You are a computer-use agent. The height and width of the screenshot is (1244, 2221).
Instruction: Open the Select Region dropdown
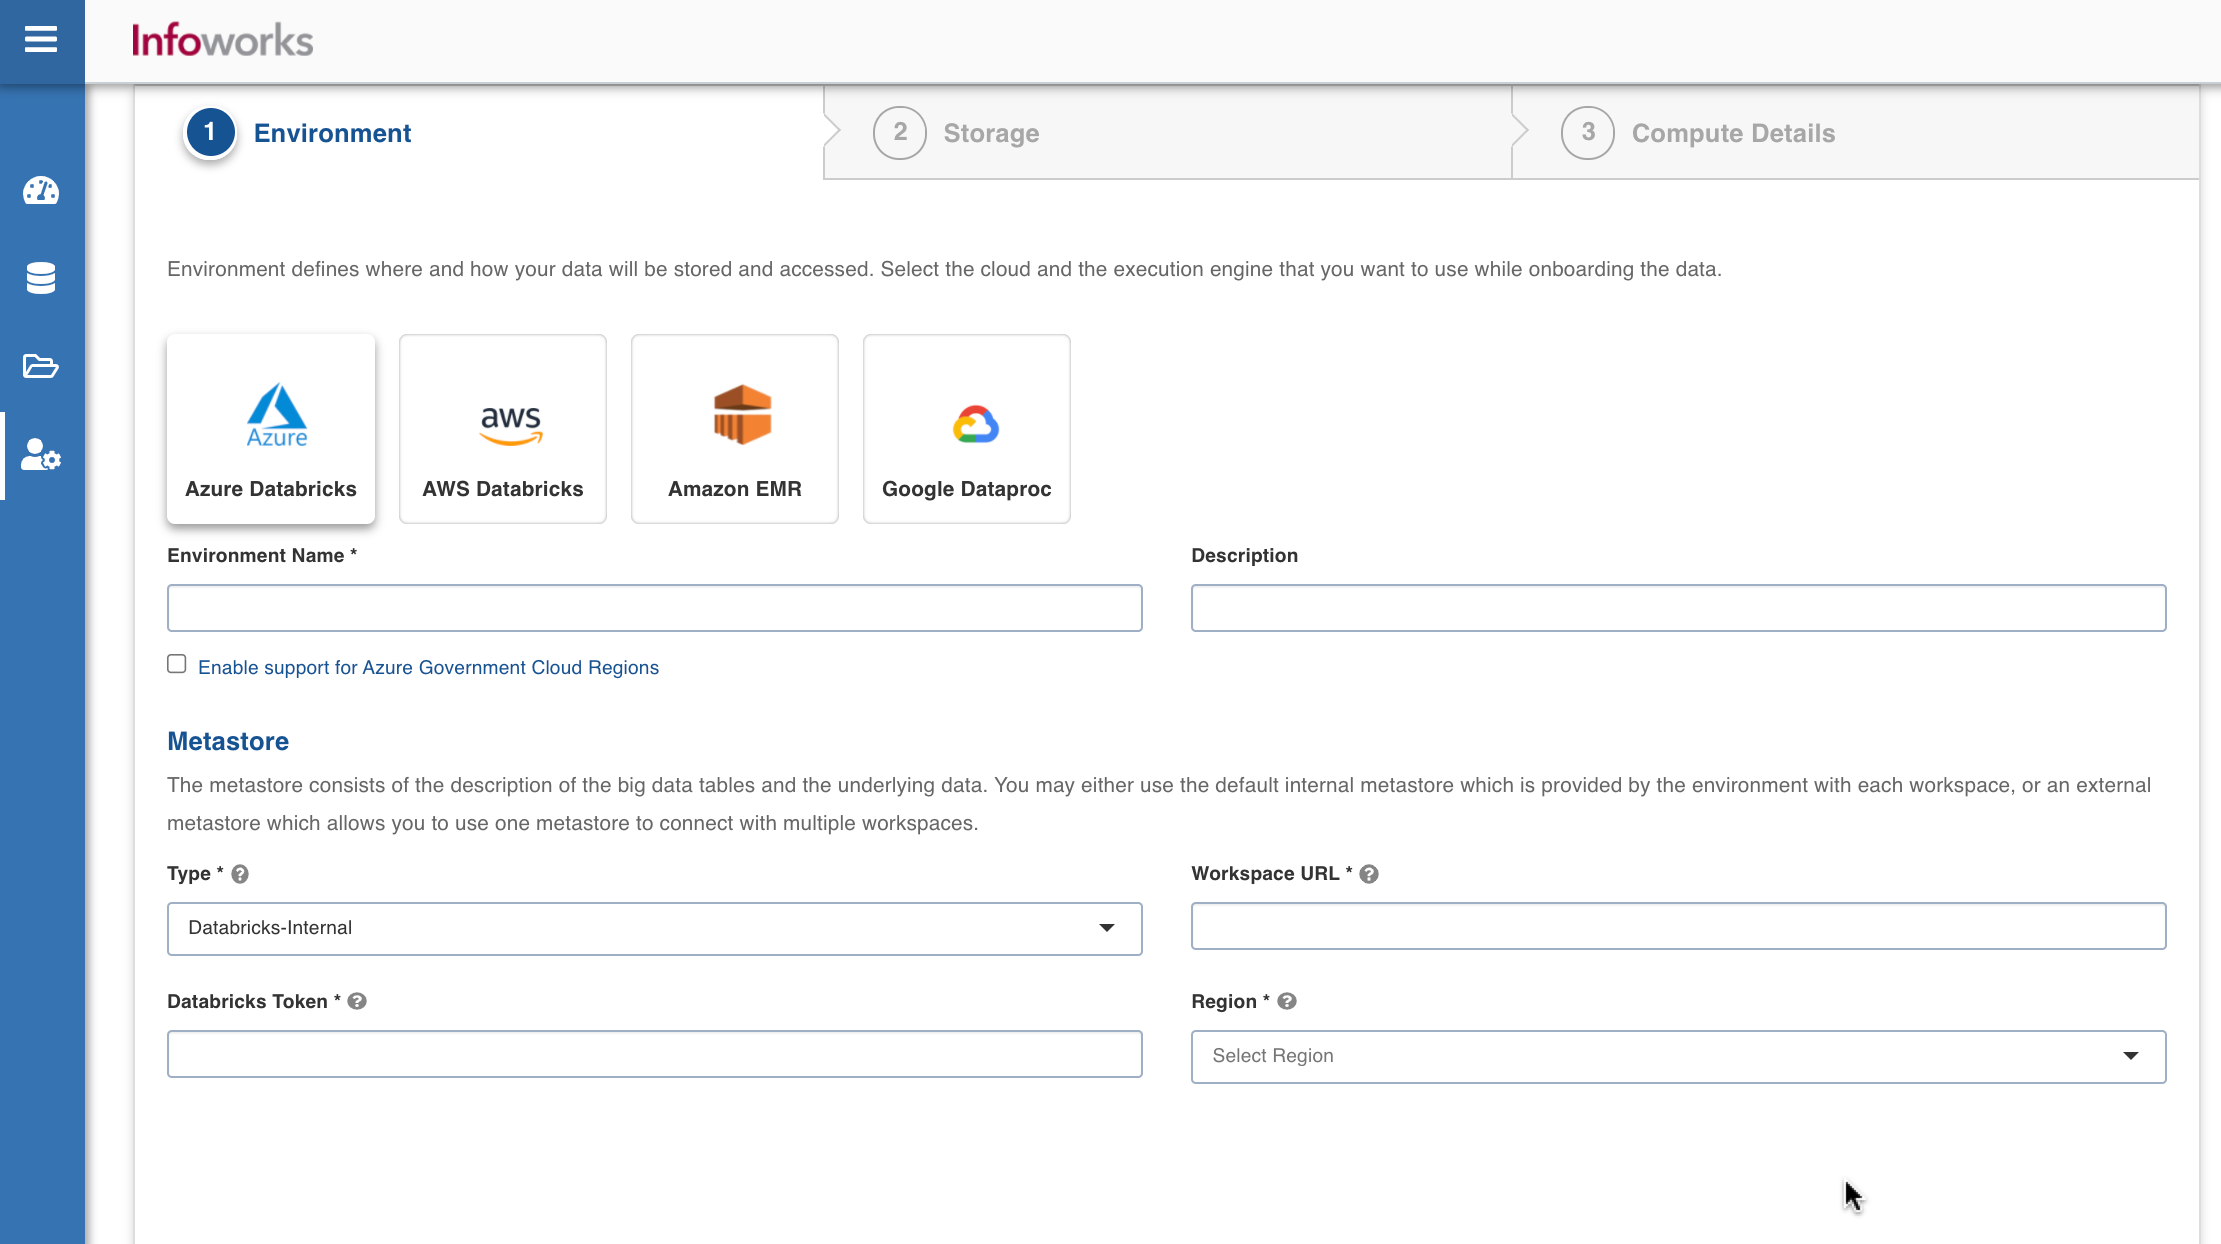[1678, 1056]
